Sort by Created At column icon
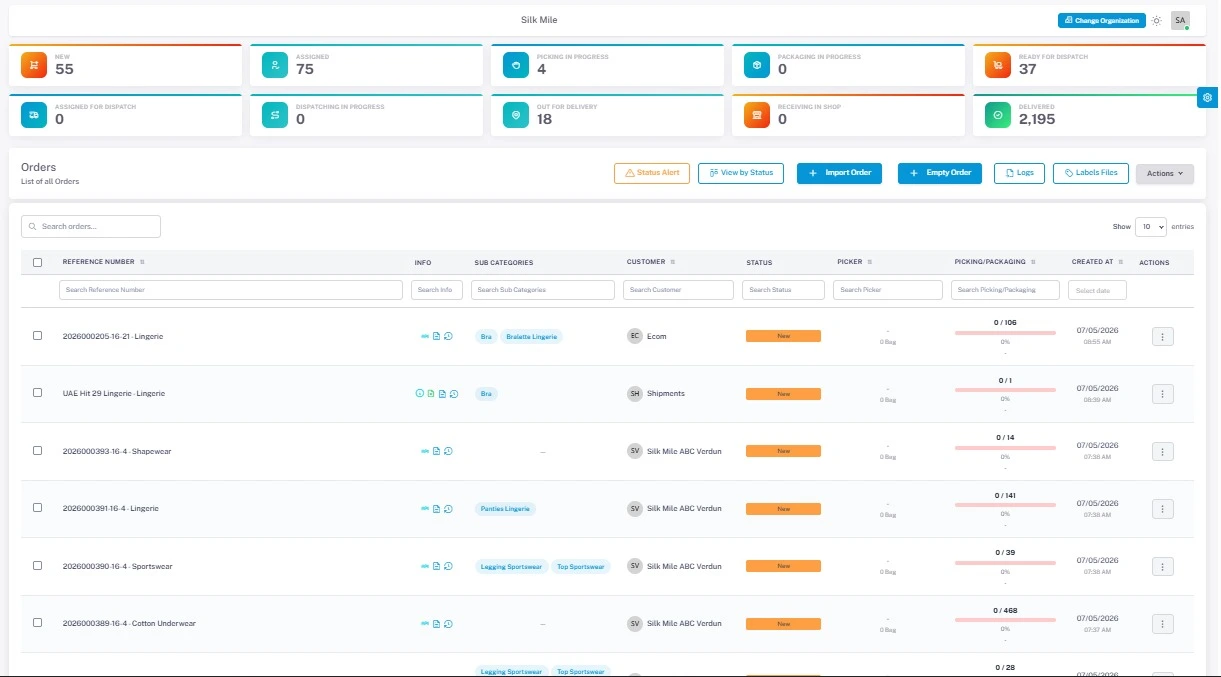The width and height of the screenshot is (1221, 677). click(1122, 262)
